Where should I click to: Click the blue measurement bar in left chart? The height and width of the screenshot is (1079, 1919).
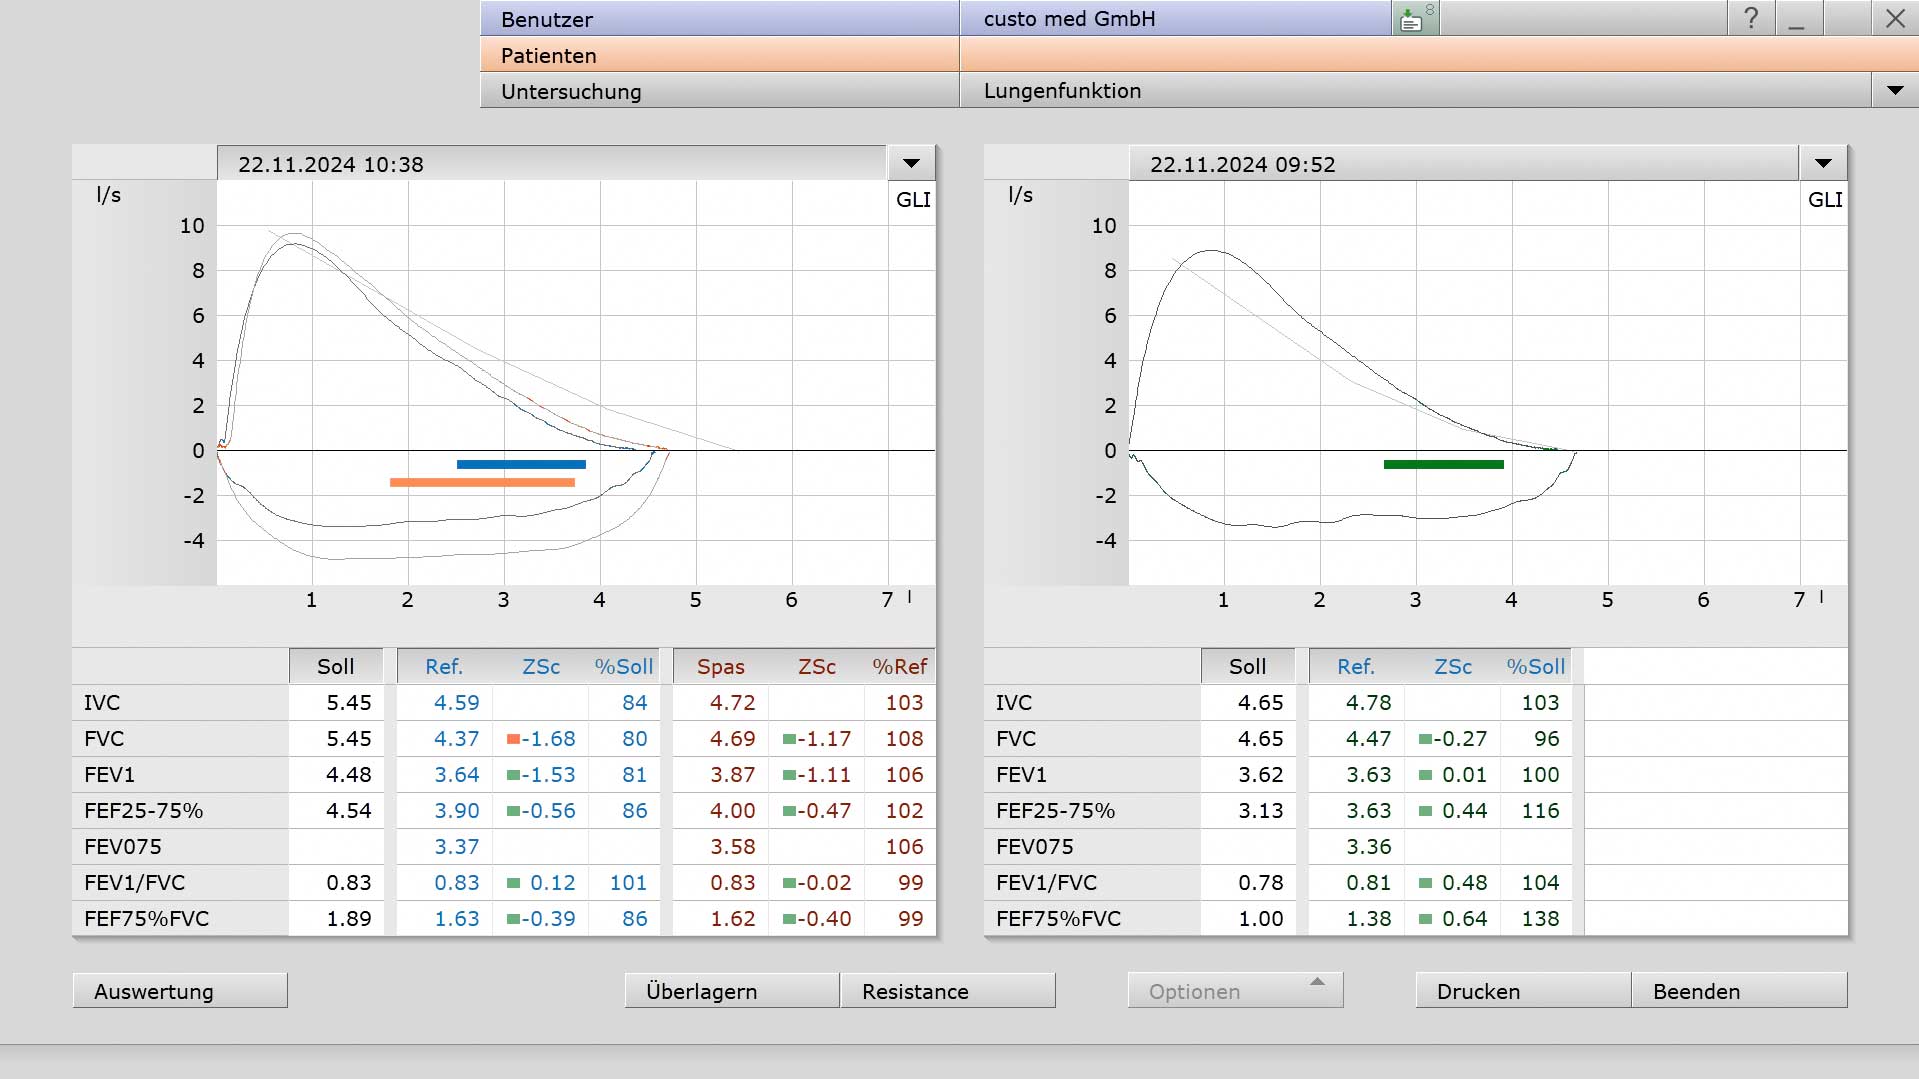(x=521, y=464)
